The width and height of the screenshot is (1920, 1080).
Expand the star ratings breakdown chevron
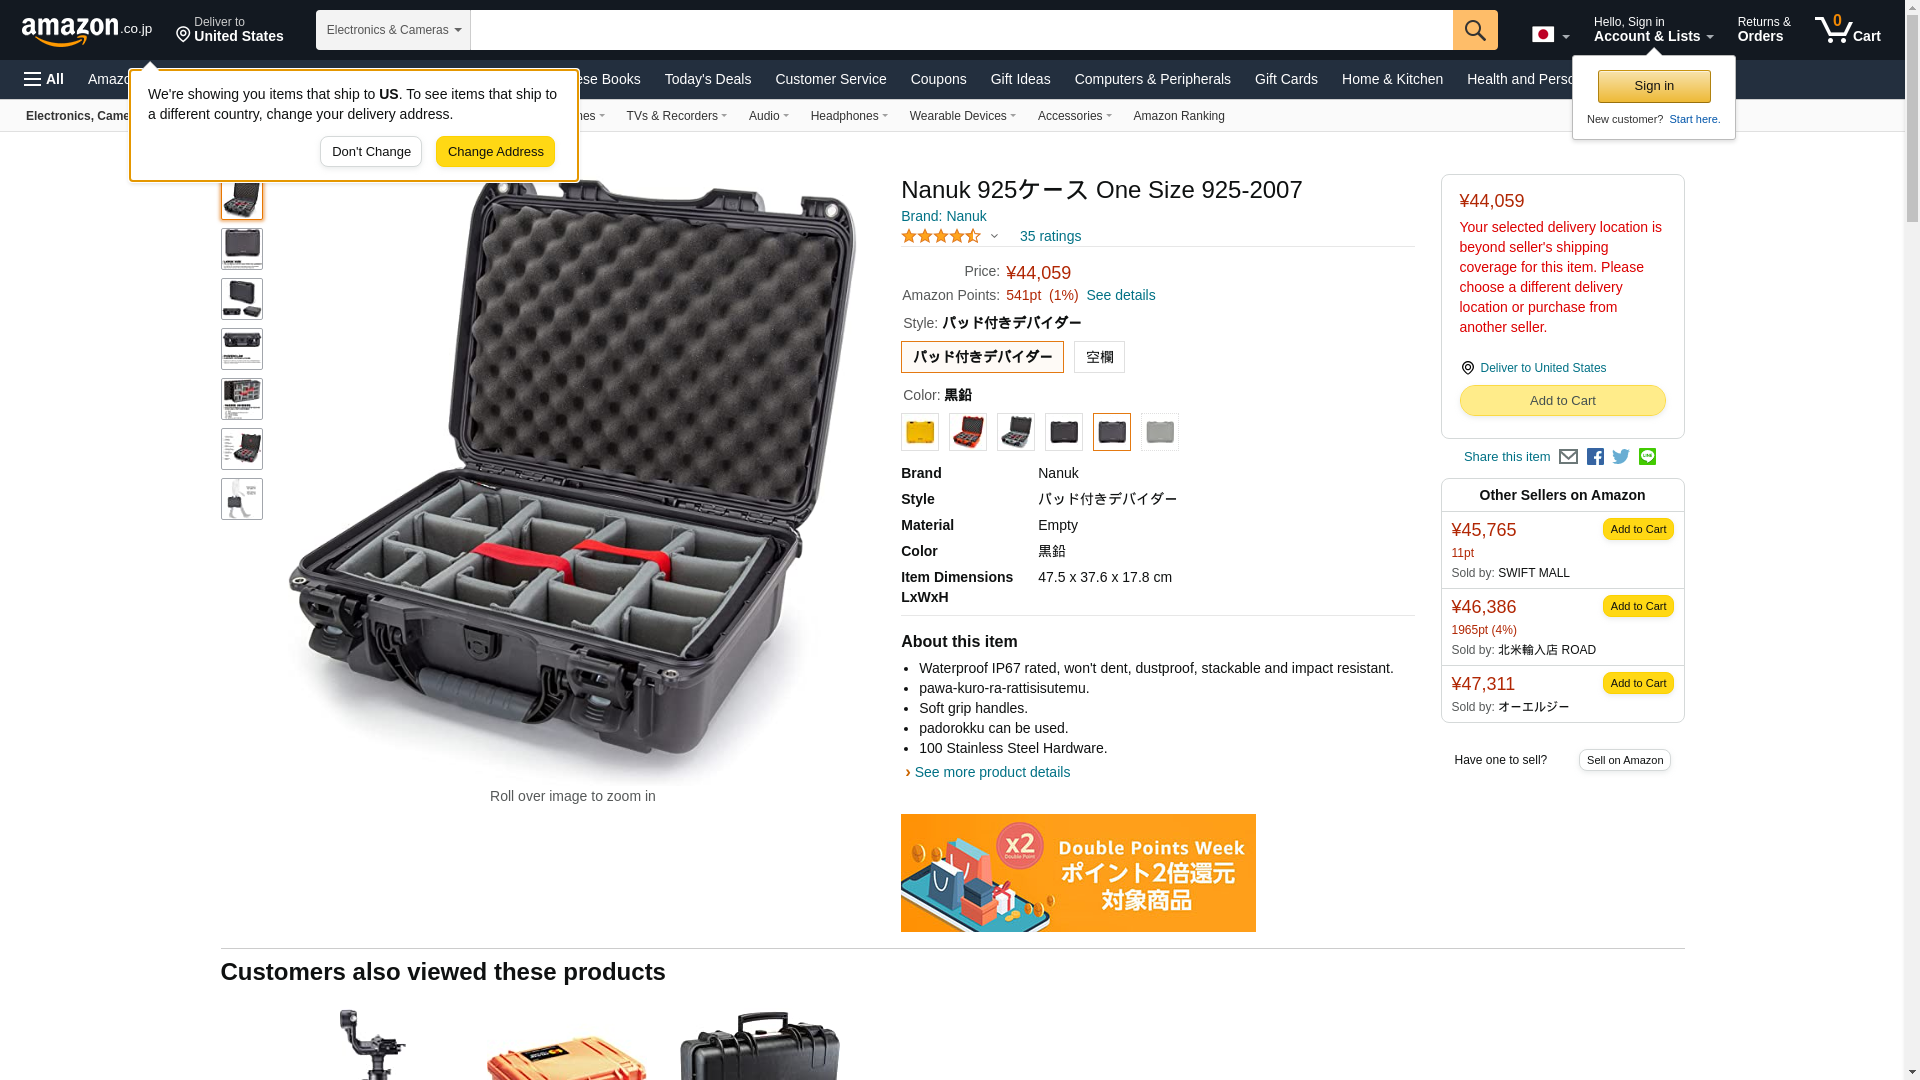click(x=994, y=237)
